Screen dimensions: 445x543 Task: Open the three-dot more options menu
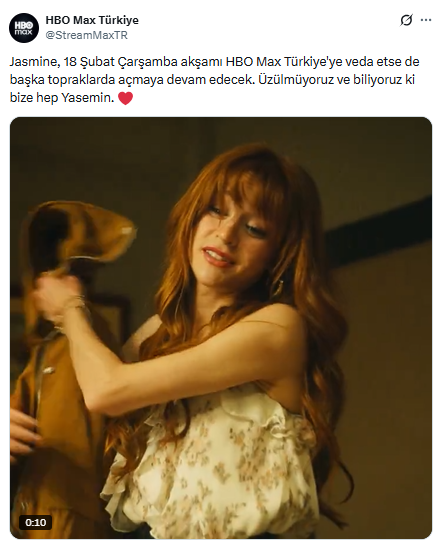tap(426, 20)
